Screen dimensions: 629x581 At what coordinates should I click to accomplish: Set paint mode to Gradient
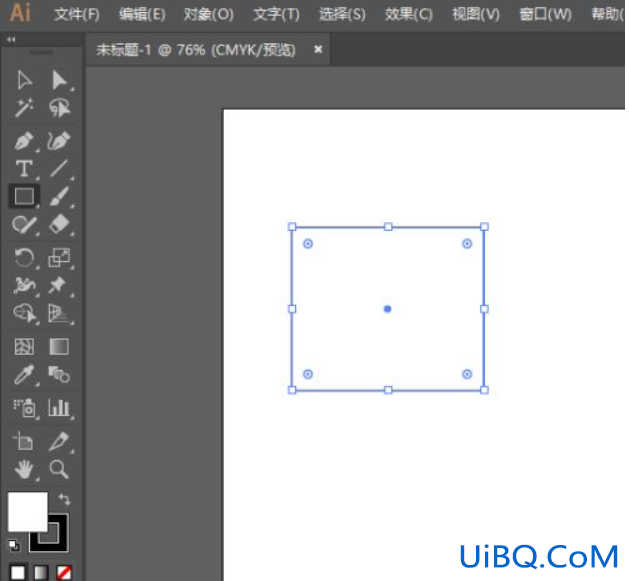click(41, 573)
